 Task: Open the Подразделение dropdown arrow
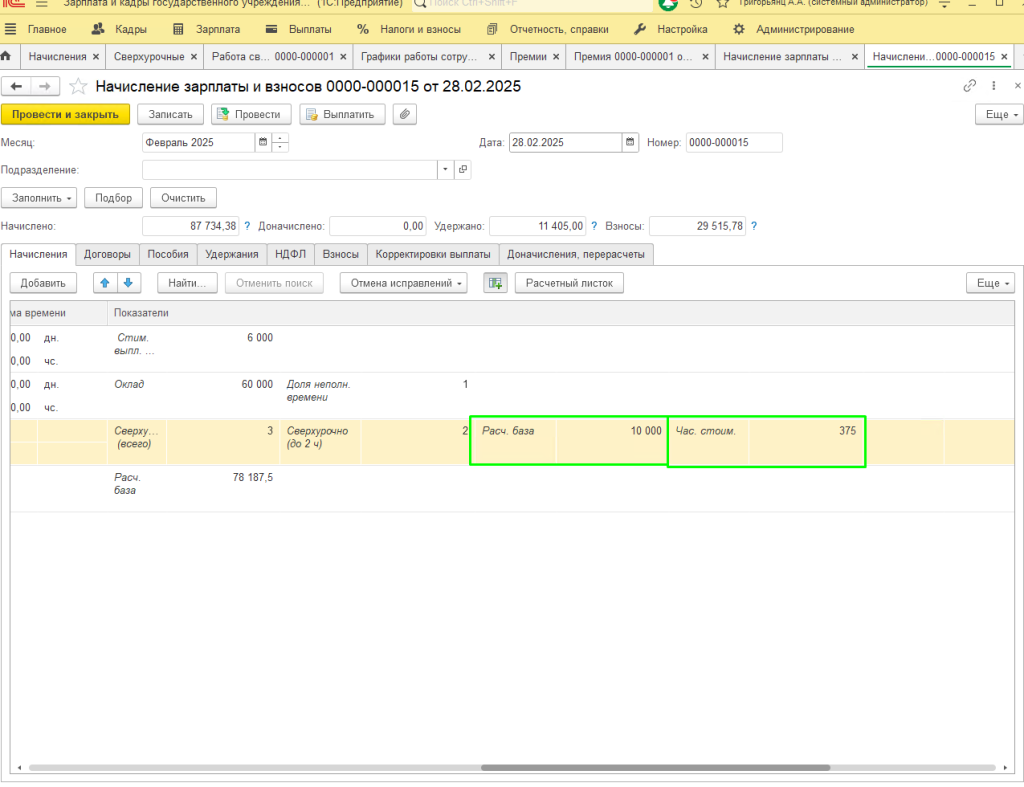coord(445,170)
